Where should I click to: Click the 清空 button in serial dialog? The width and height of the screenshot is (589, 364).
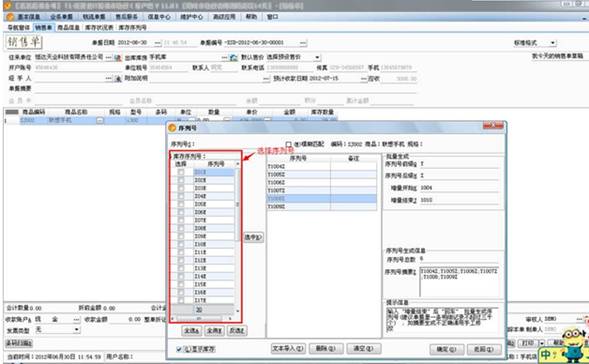point(364,349)
